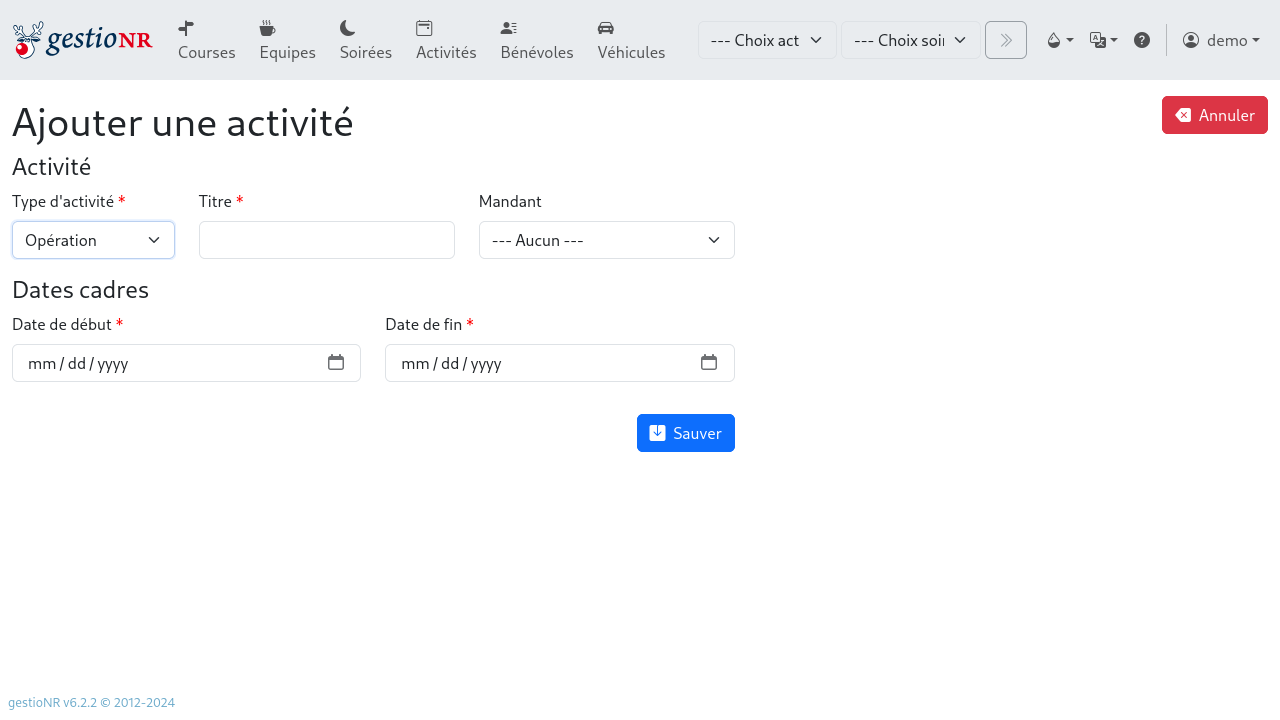Viewport: 1280px width, 720px height.
Task: Expand the Choix act dropdown
Action: (x=767, y=40)
